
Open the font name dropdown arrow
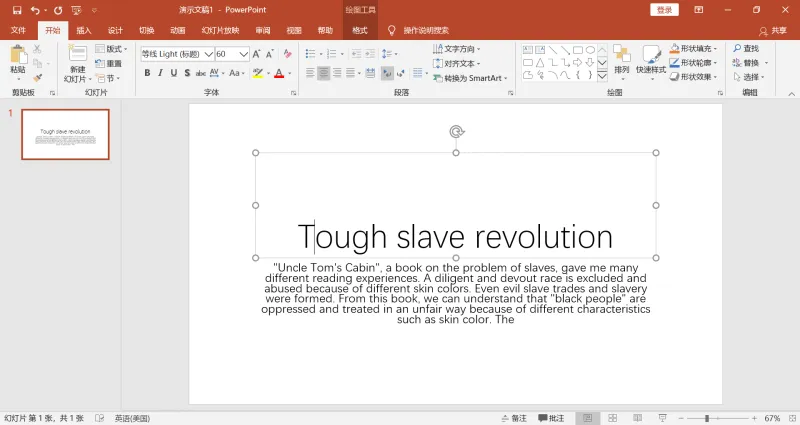(208, 54)
